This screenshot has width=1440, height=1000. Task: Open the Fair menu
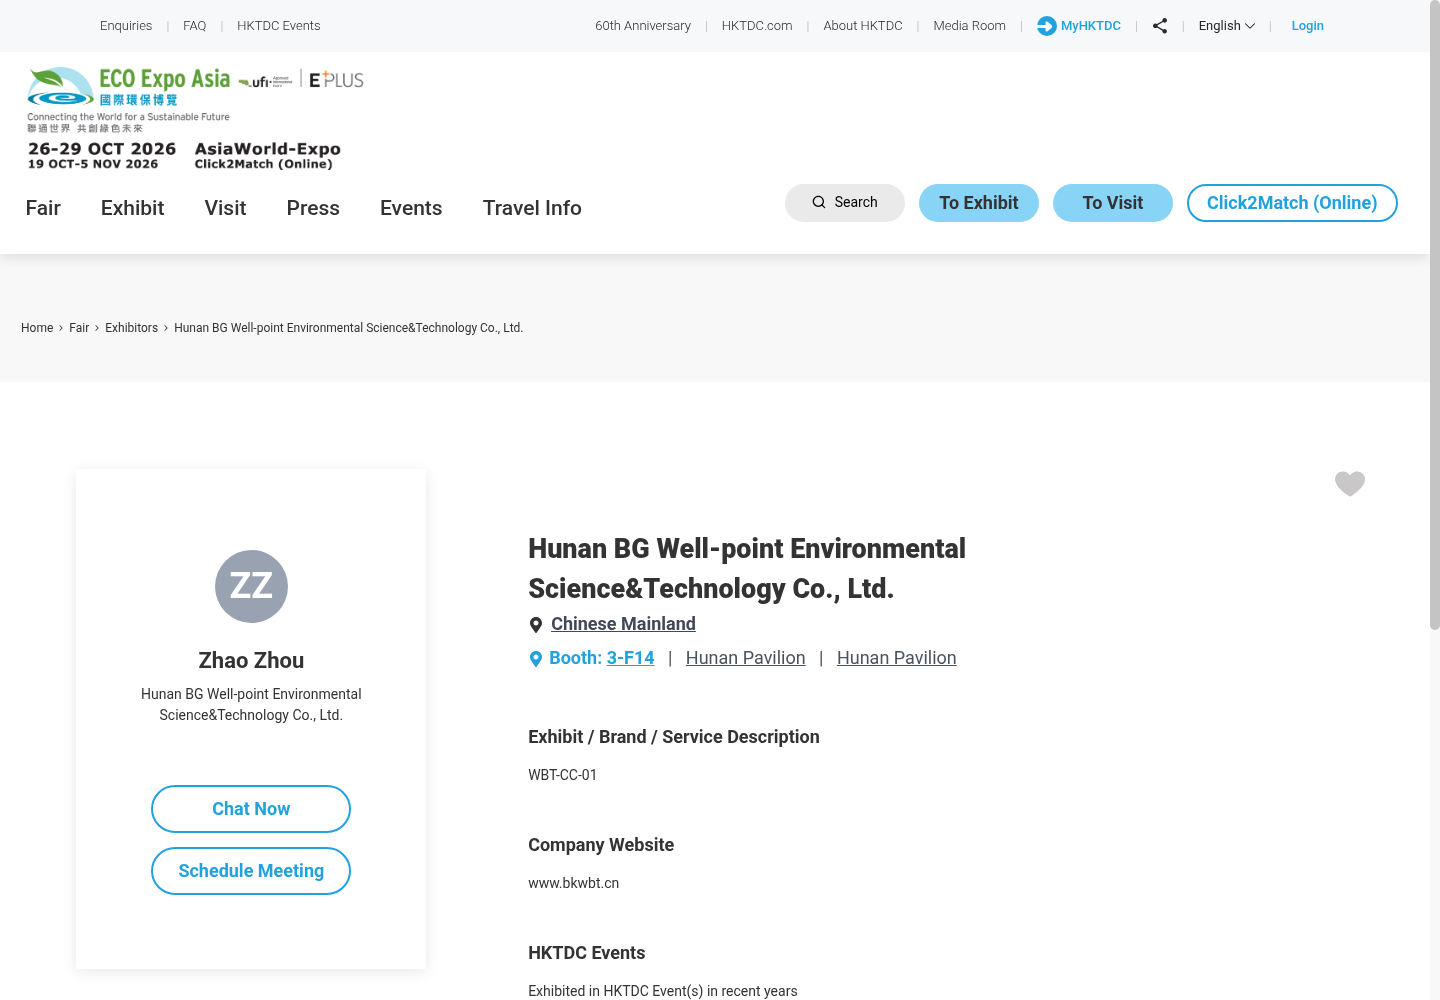43,208
